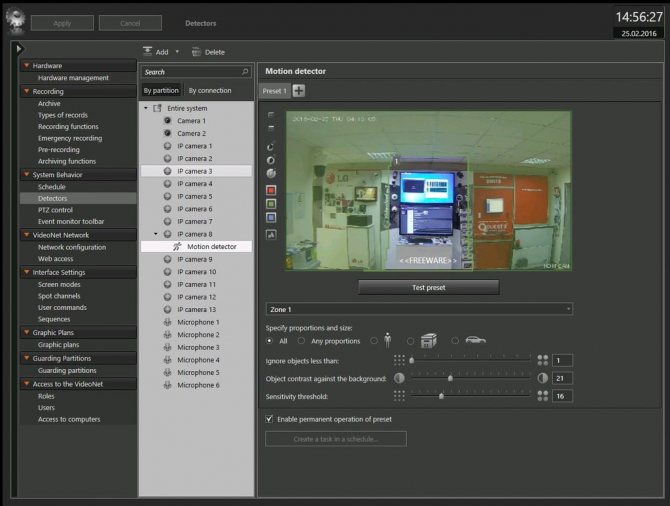Viewport: 670px width, 506px height.
Task: Click the person proportion icon
Action: (388, 340)
